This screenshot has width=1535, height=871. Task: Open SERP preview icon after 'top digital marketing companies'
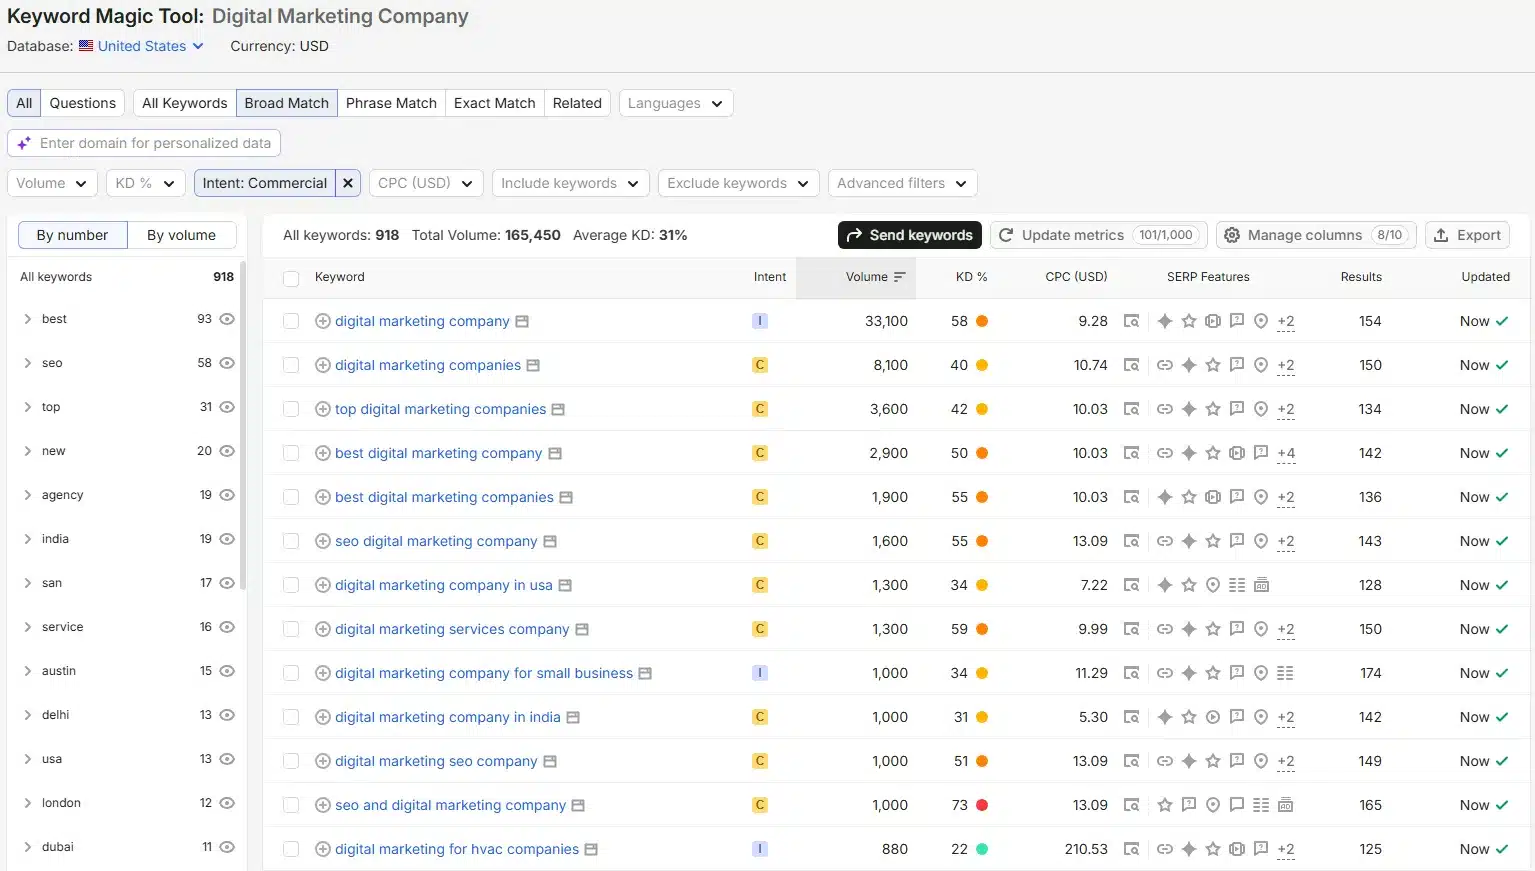558,409
